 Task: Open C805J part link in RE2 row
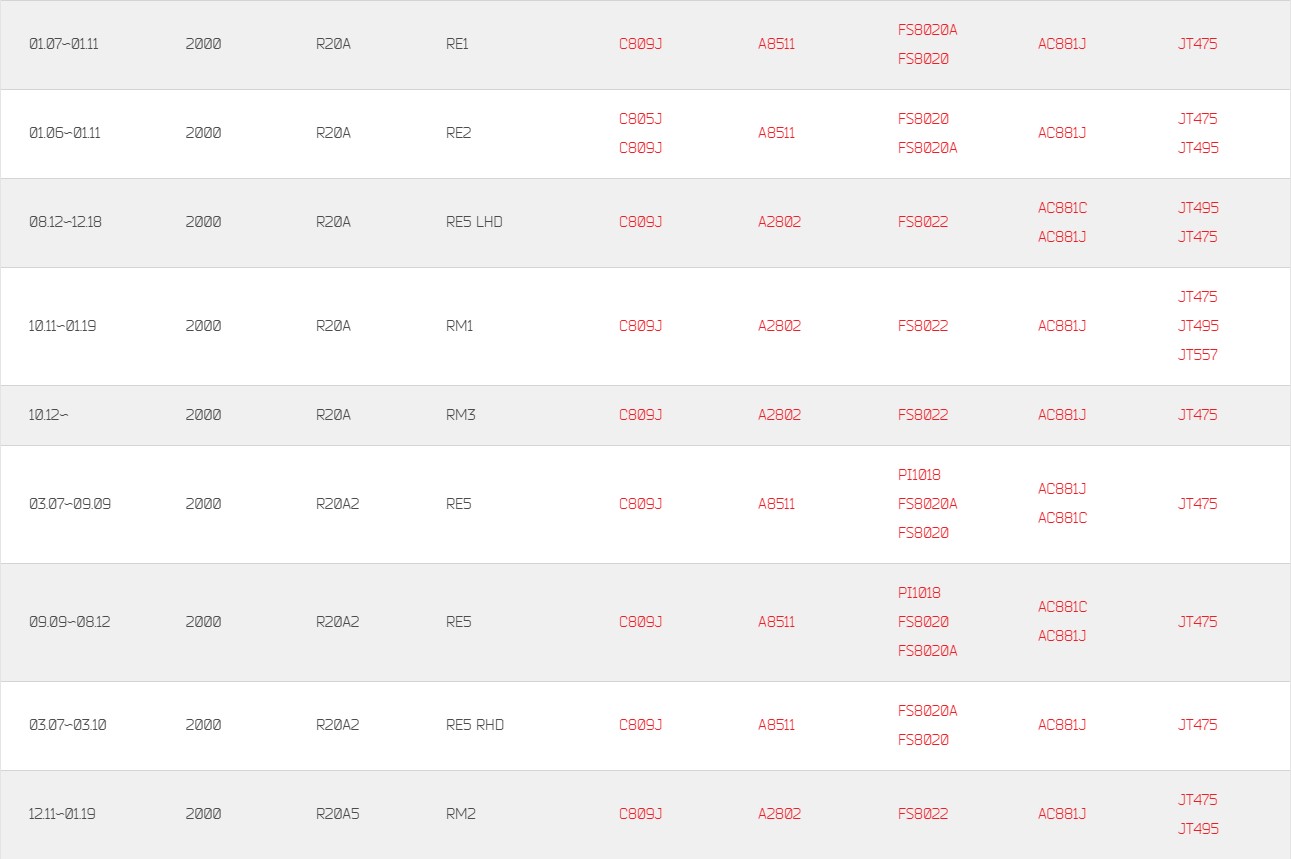pyautogui.click(x=640, y=118)
